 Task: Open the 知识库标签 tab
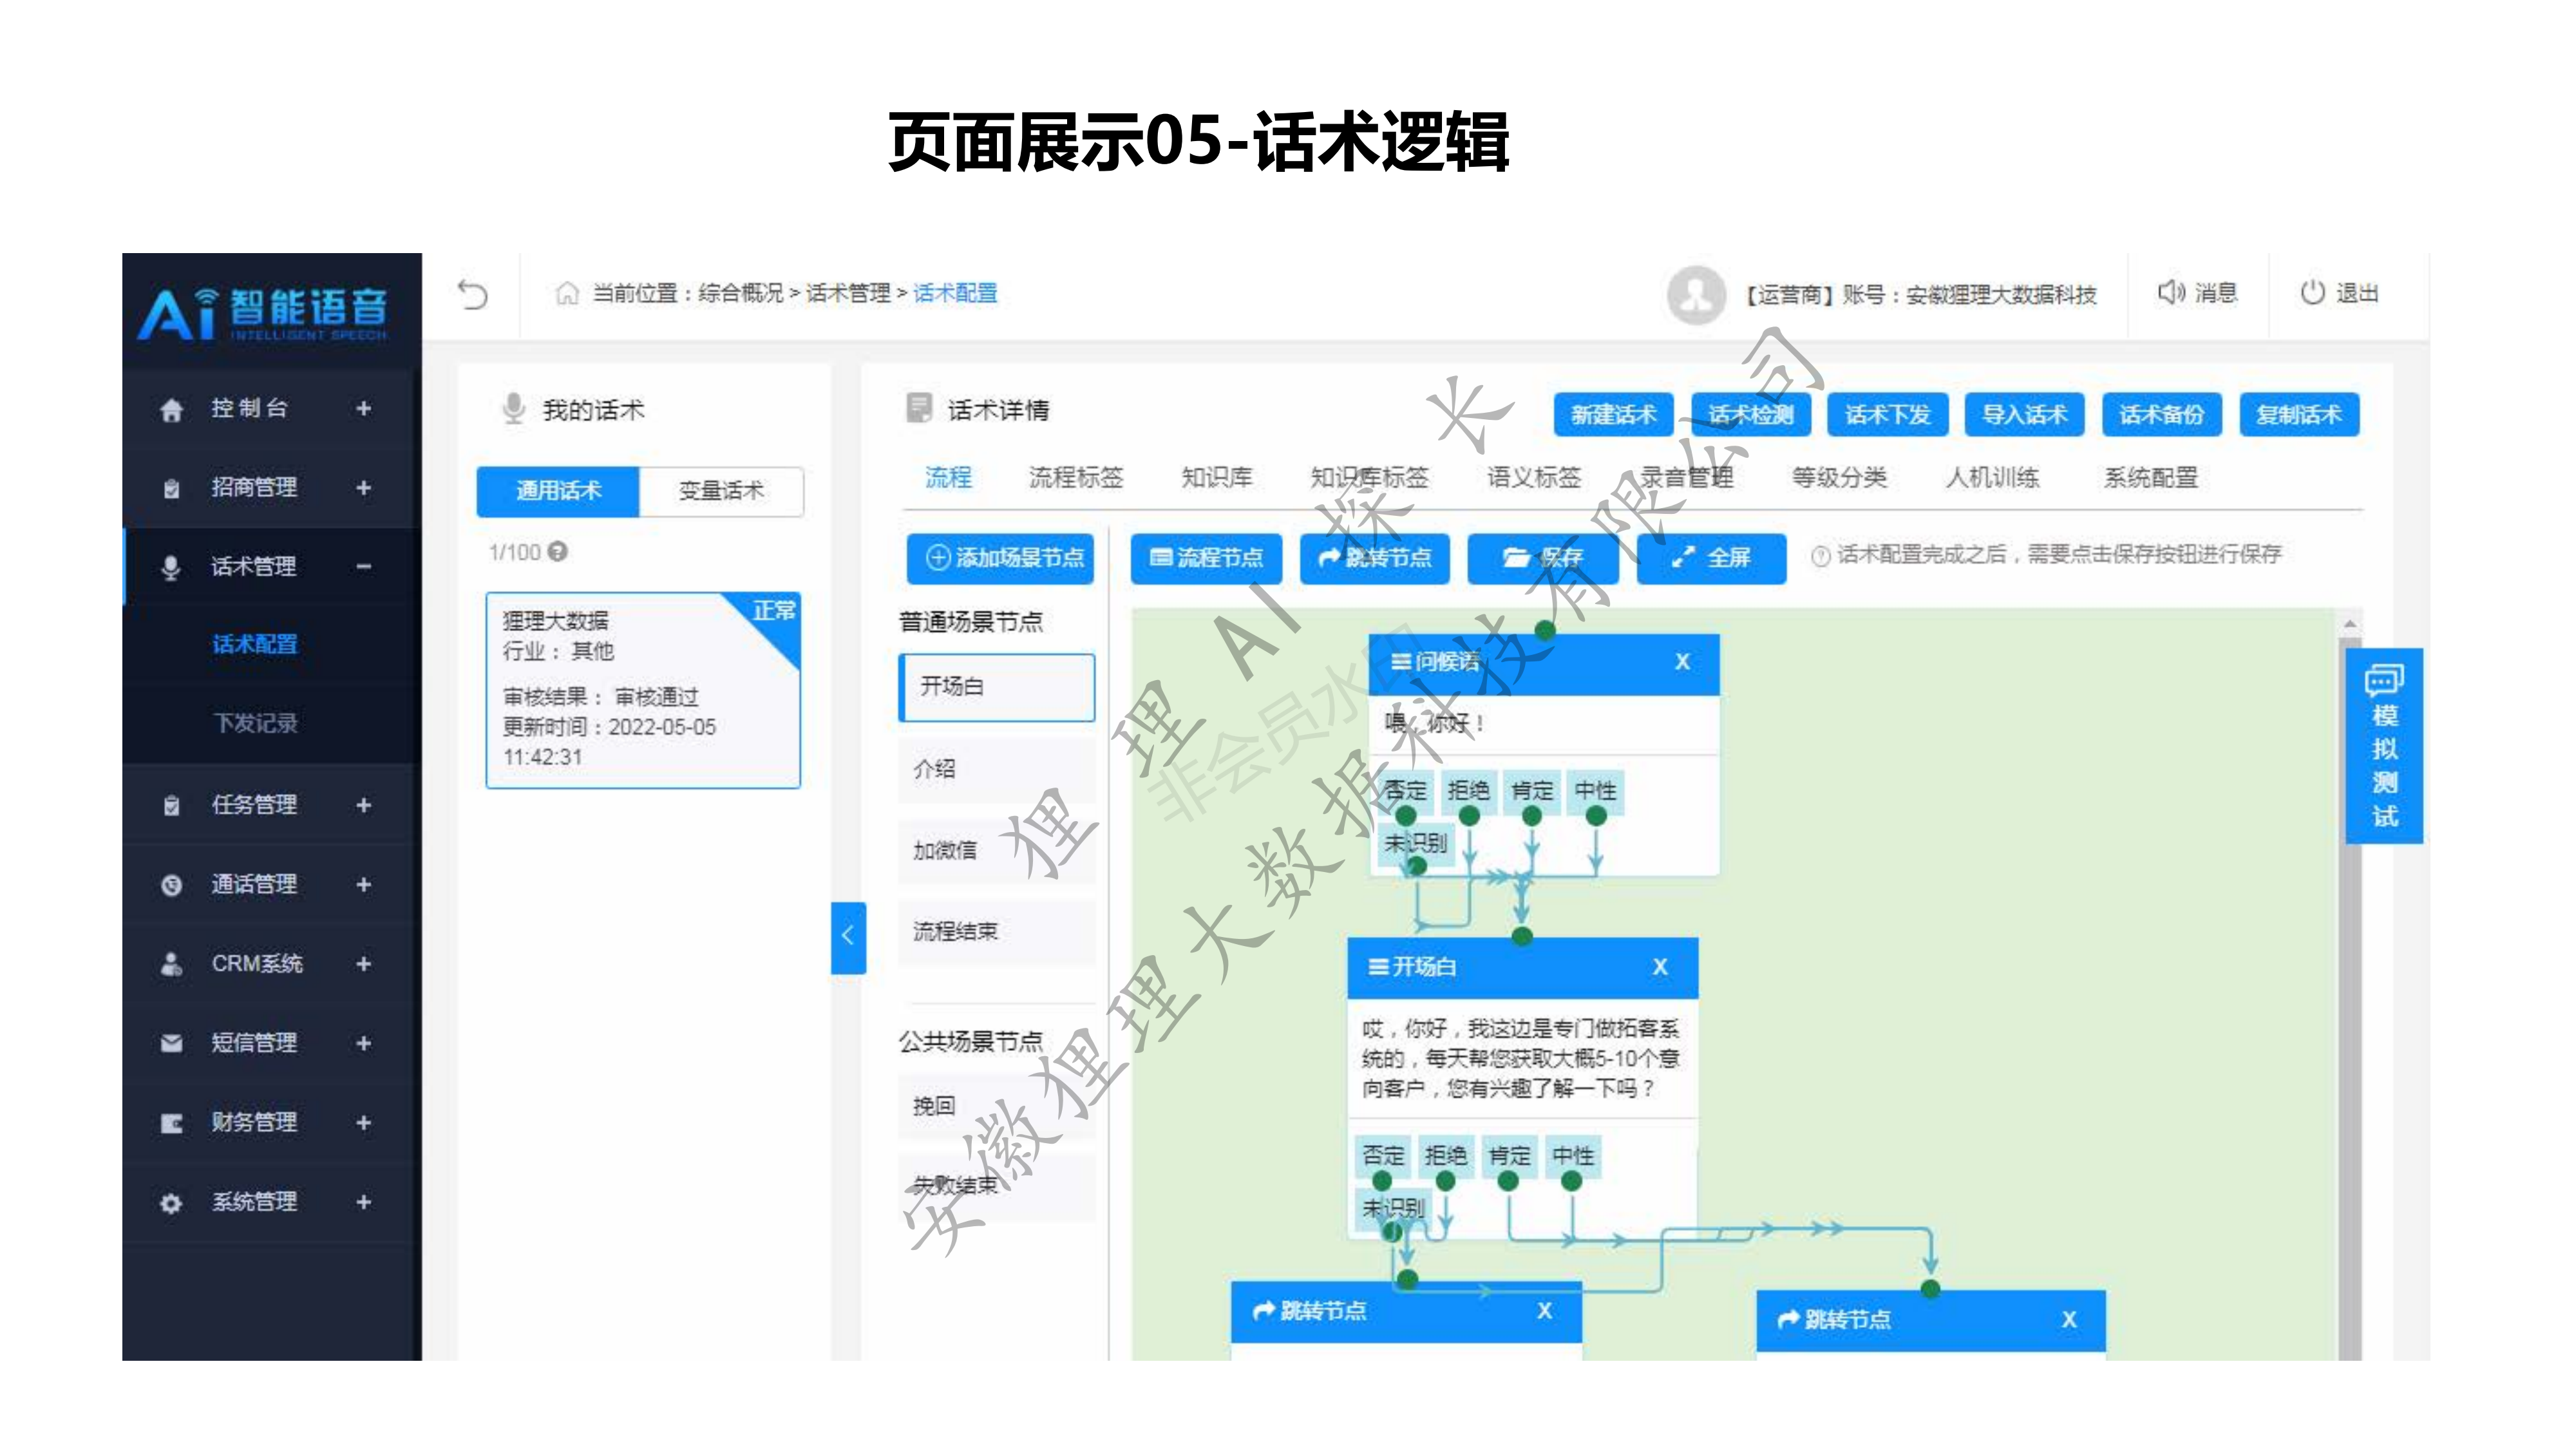pyautogui.click(x=1369, y=477)
